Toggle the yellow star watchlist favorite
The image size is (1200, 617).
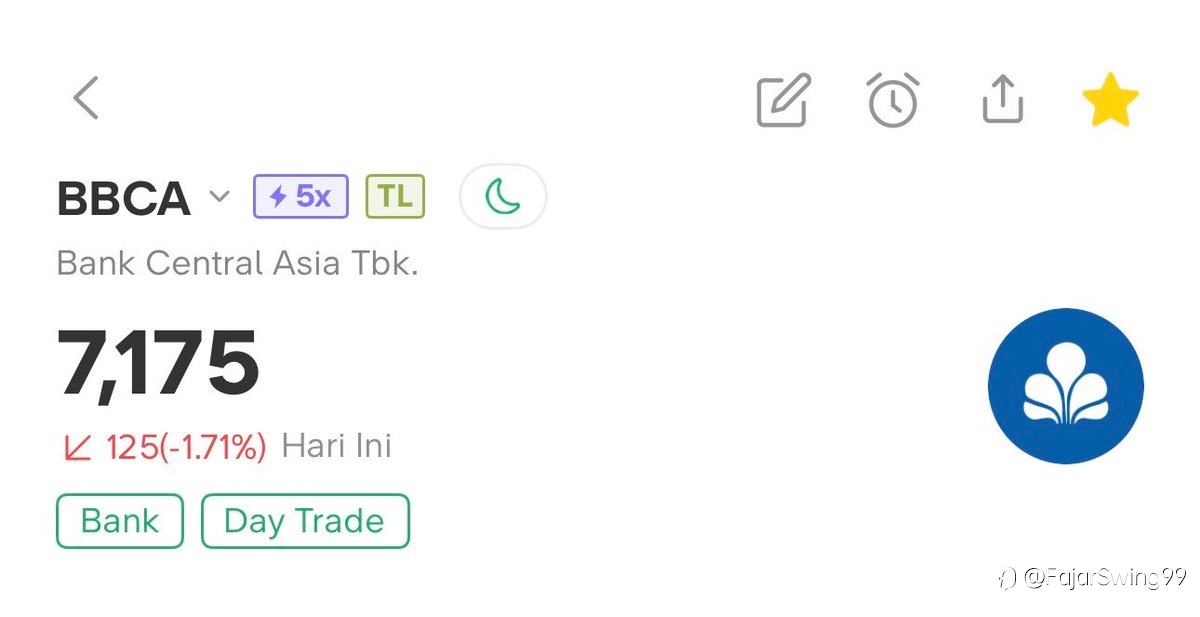pyautogui.click(x=1110, y=102)
